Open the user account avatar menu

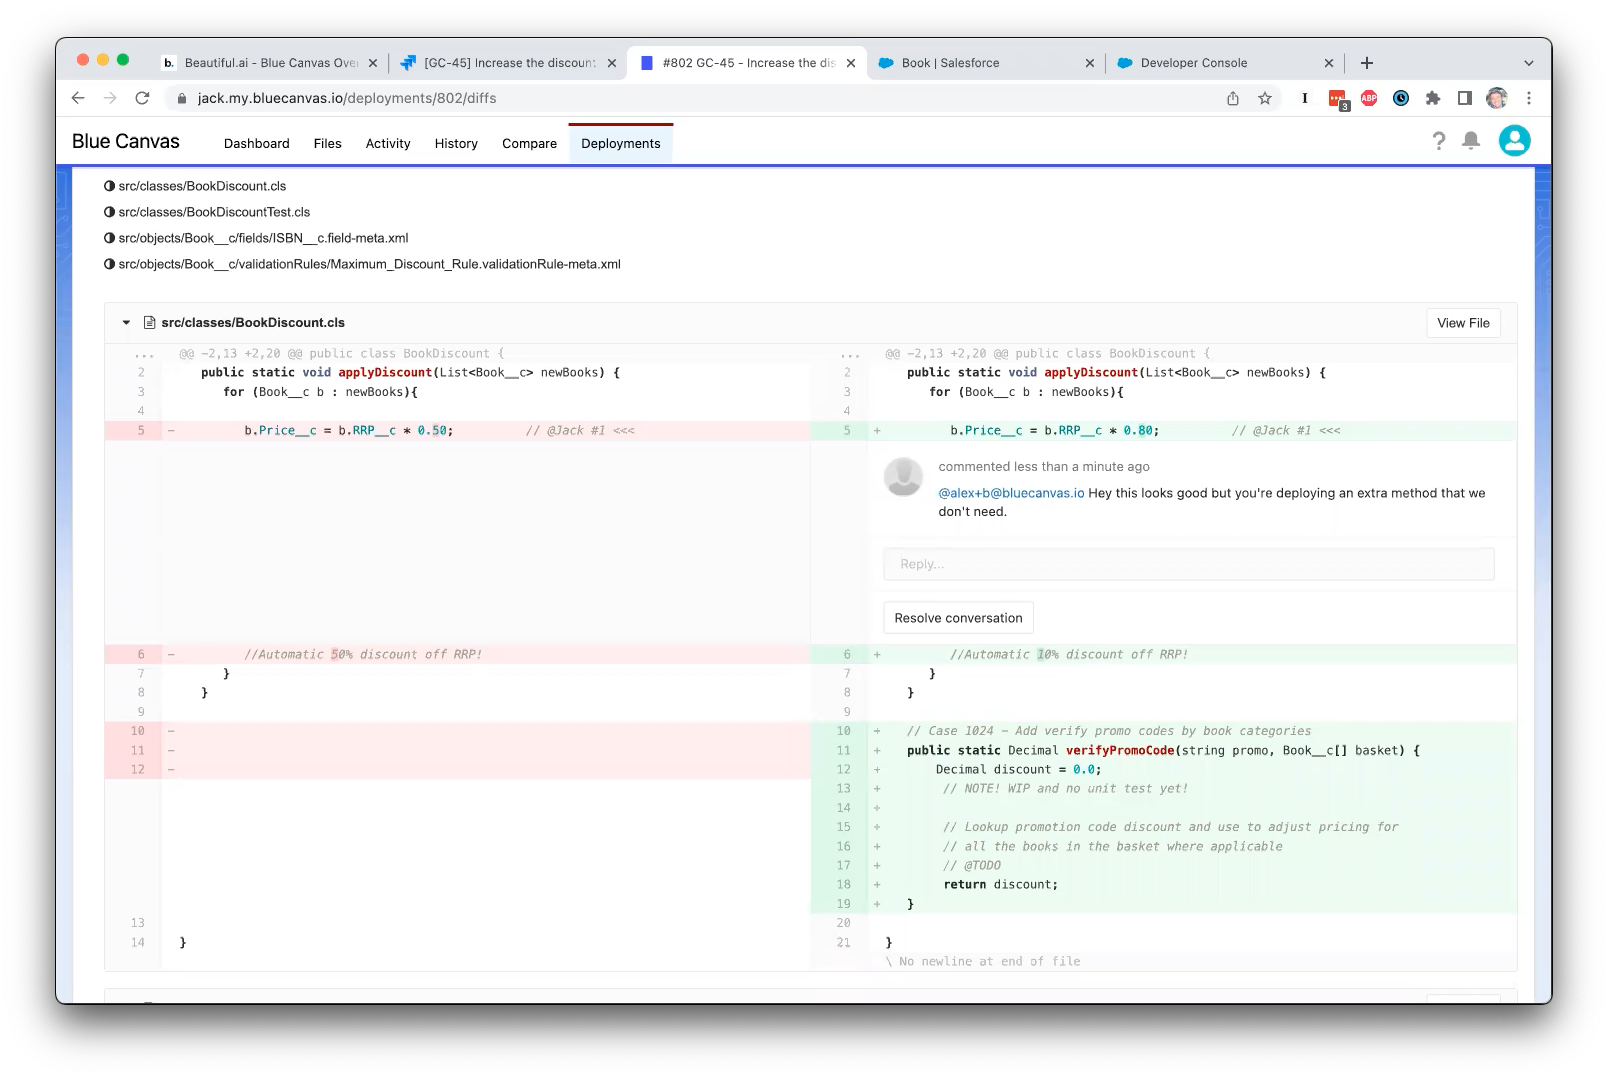click(1514, 141)
